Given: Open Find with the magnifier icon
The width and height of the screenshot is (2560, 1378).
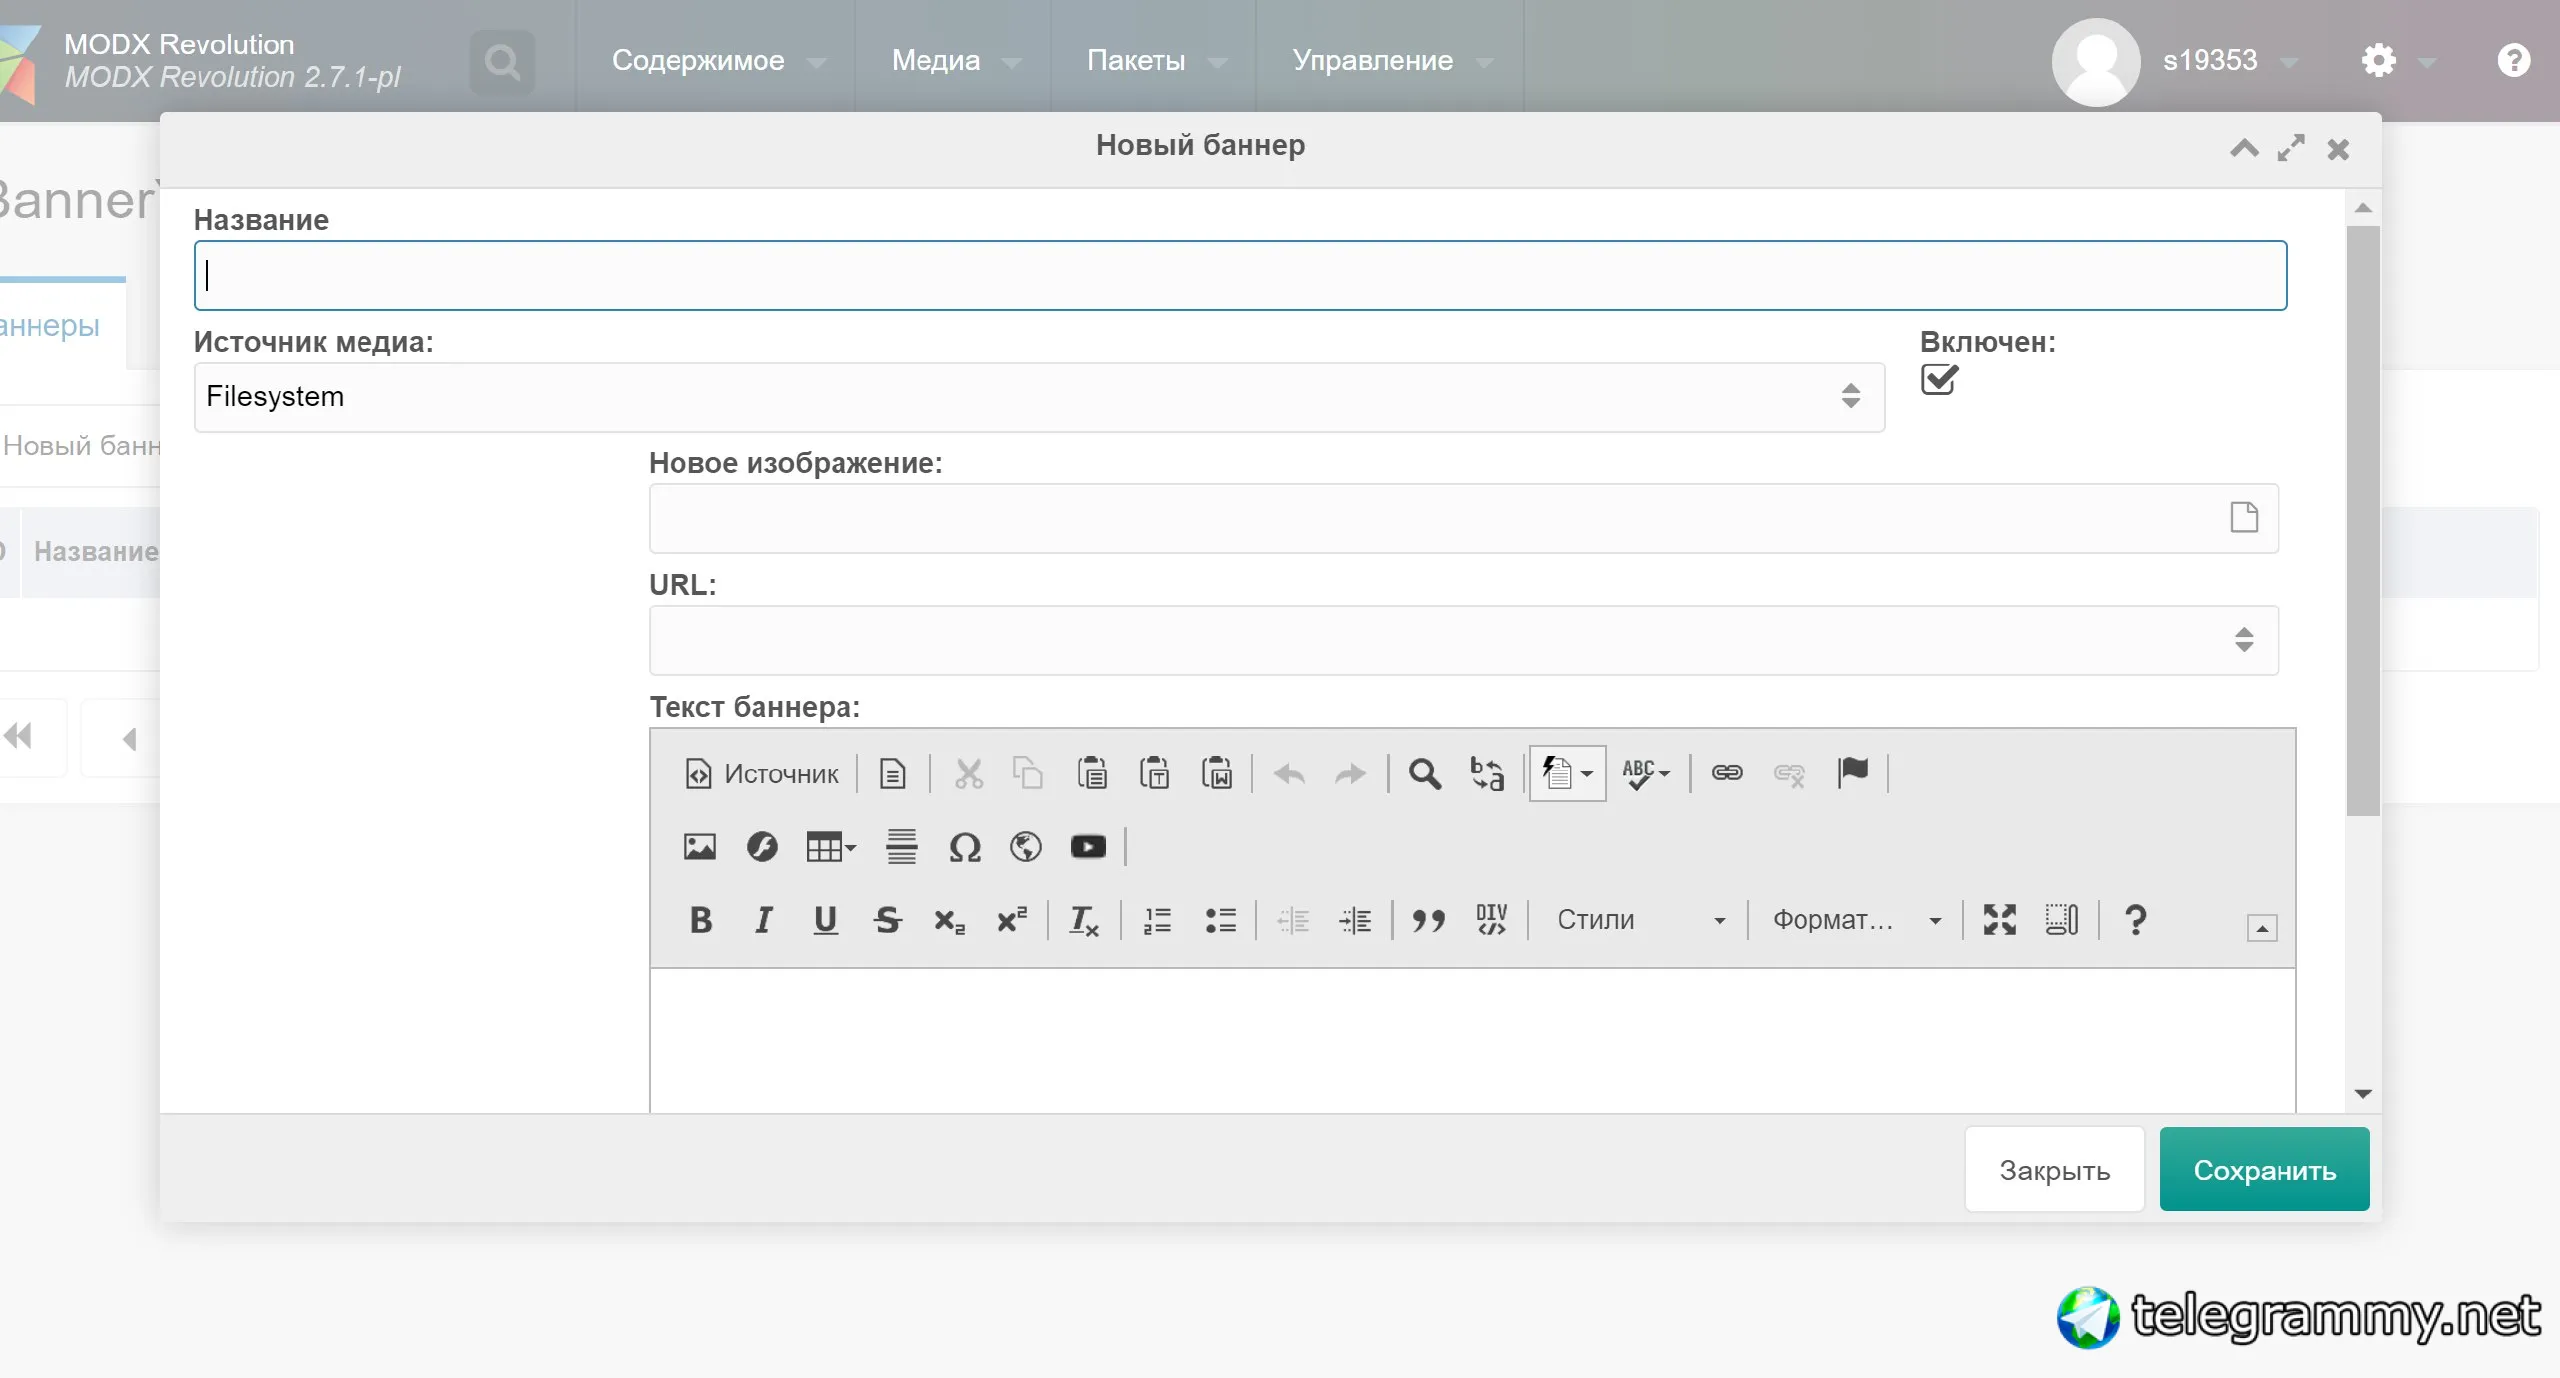Looking at the screenshot, I should coord(1425,773).
